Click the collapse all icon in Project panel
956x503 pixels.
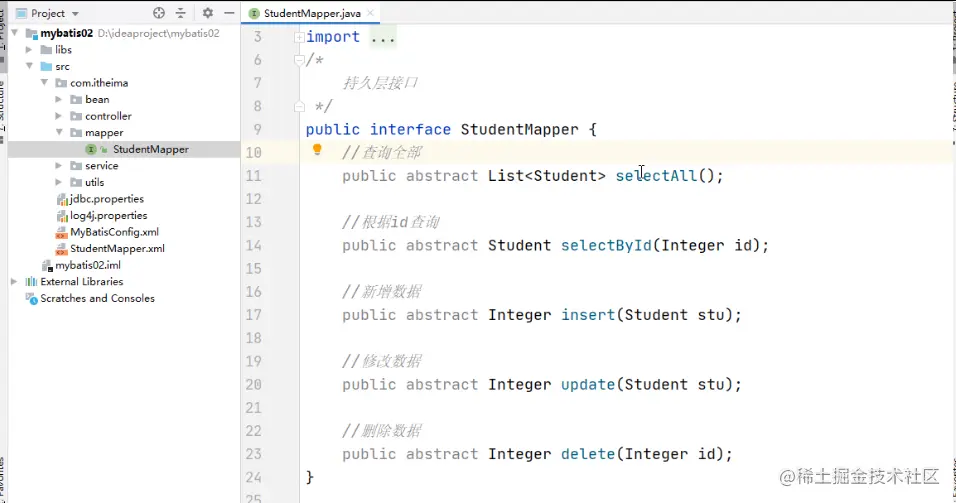pos(180,13)
